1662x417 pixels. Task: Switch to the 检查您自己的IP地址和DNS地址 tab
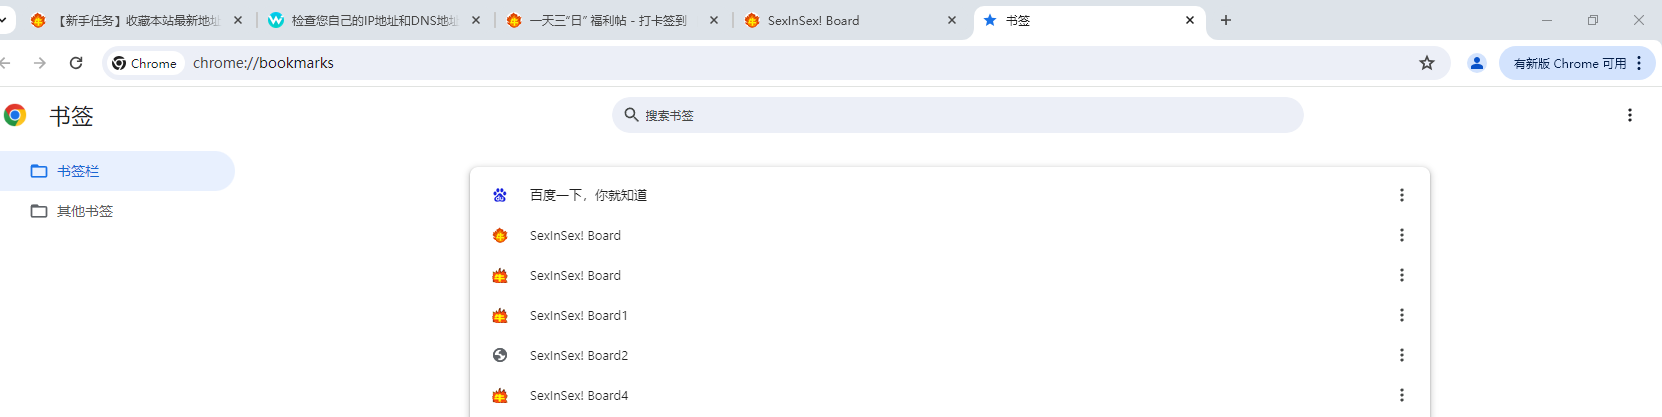tap(375, 20)
